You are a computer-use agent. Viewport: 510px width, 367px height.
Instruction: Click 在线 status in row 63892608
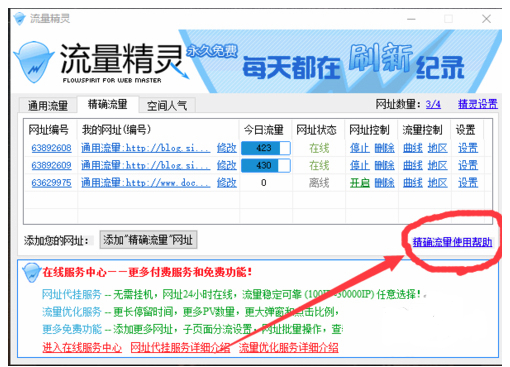tap(319, 148)
